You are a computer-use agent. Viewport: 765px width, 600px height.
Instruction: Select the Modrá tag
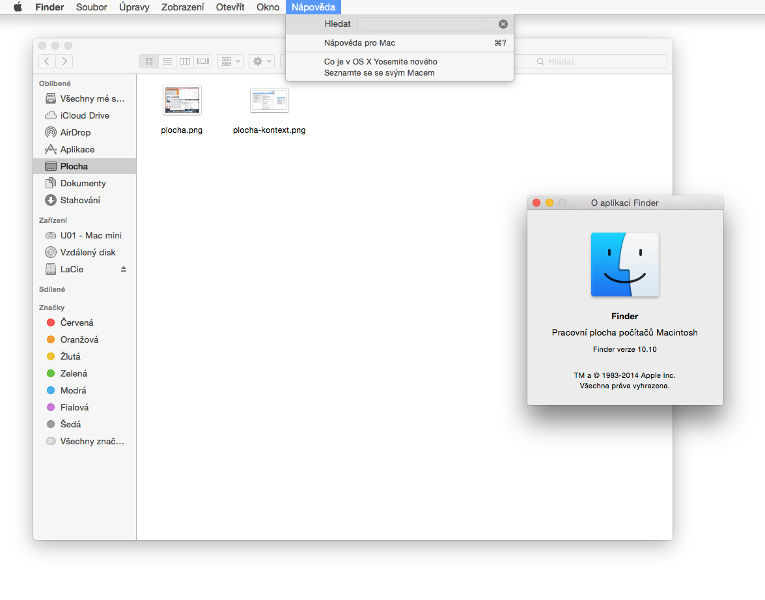84,390
